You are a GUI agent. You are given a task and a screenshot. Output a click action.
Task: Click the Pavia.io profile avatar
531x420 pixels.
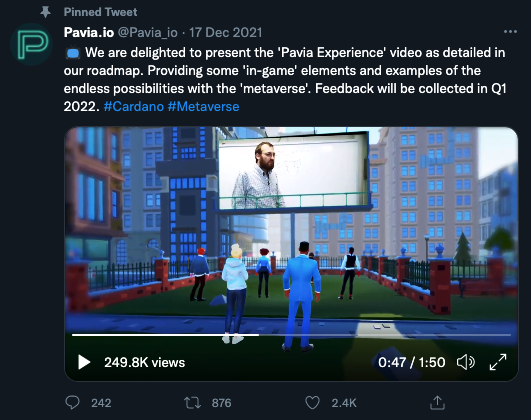click(x=31, y=44)
